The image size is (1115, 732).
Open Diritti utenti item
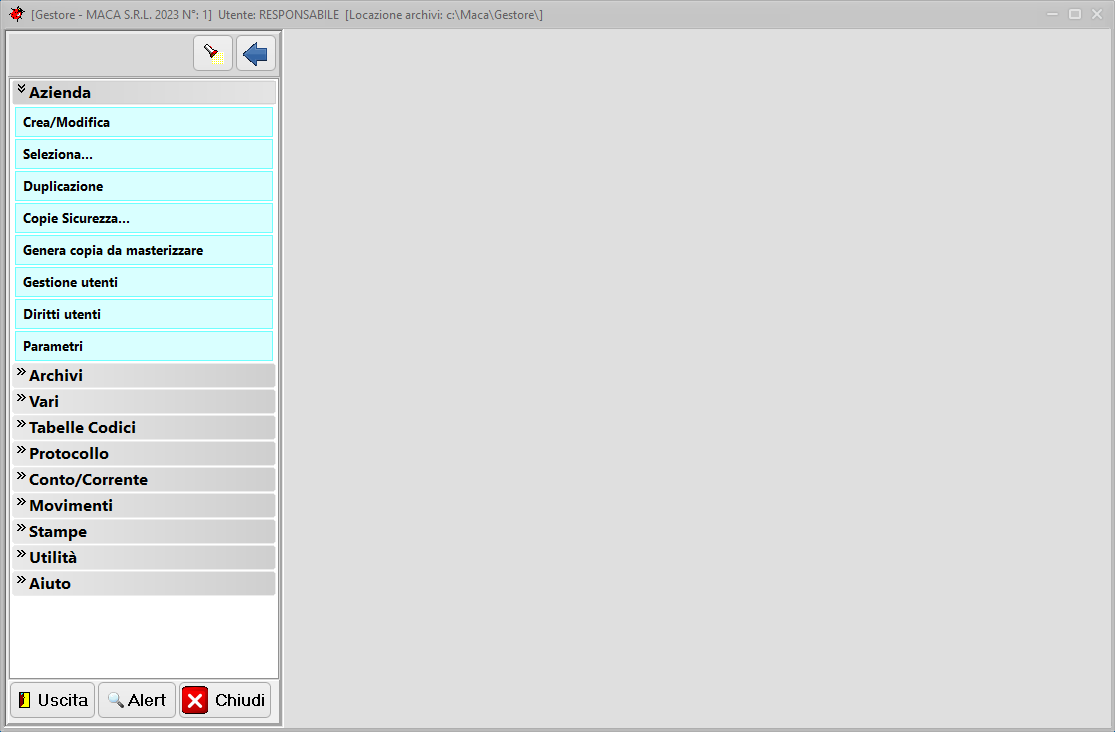[x=144, y=314]
